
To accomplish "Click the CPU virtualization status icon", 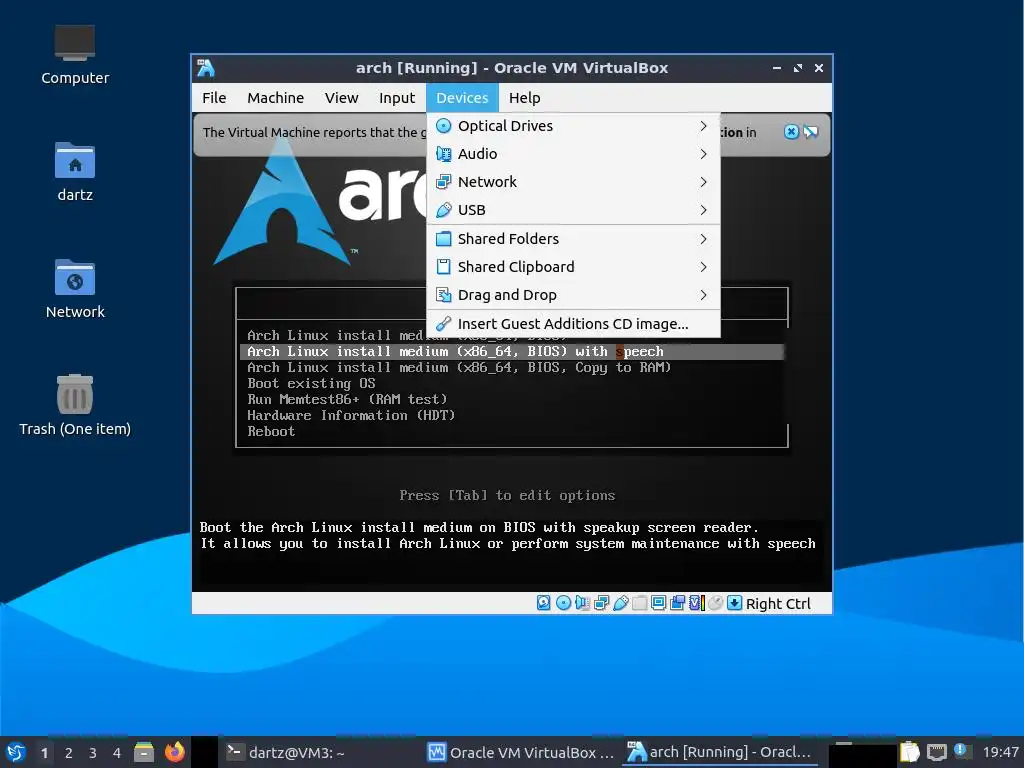I will click(697, 603).
